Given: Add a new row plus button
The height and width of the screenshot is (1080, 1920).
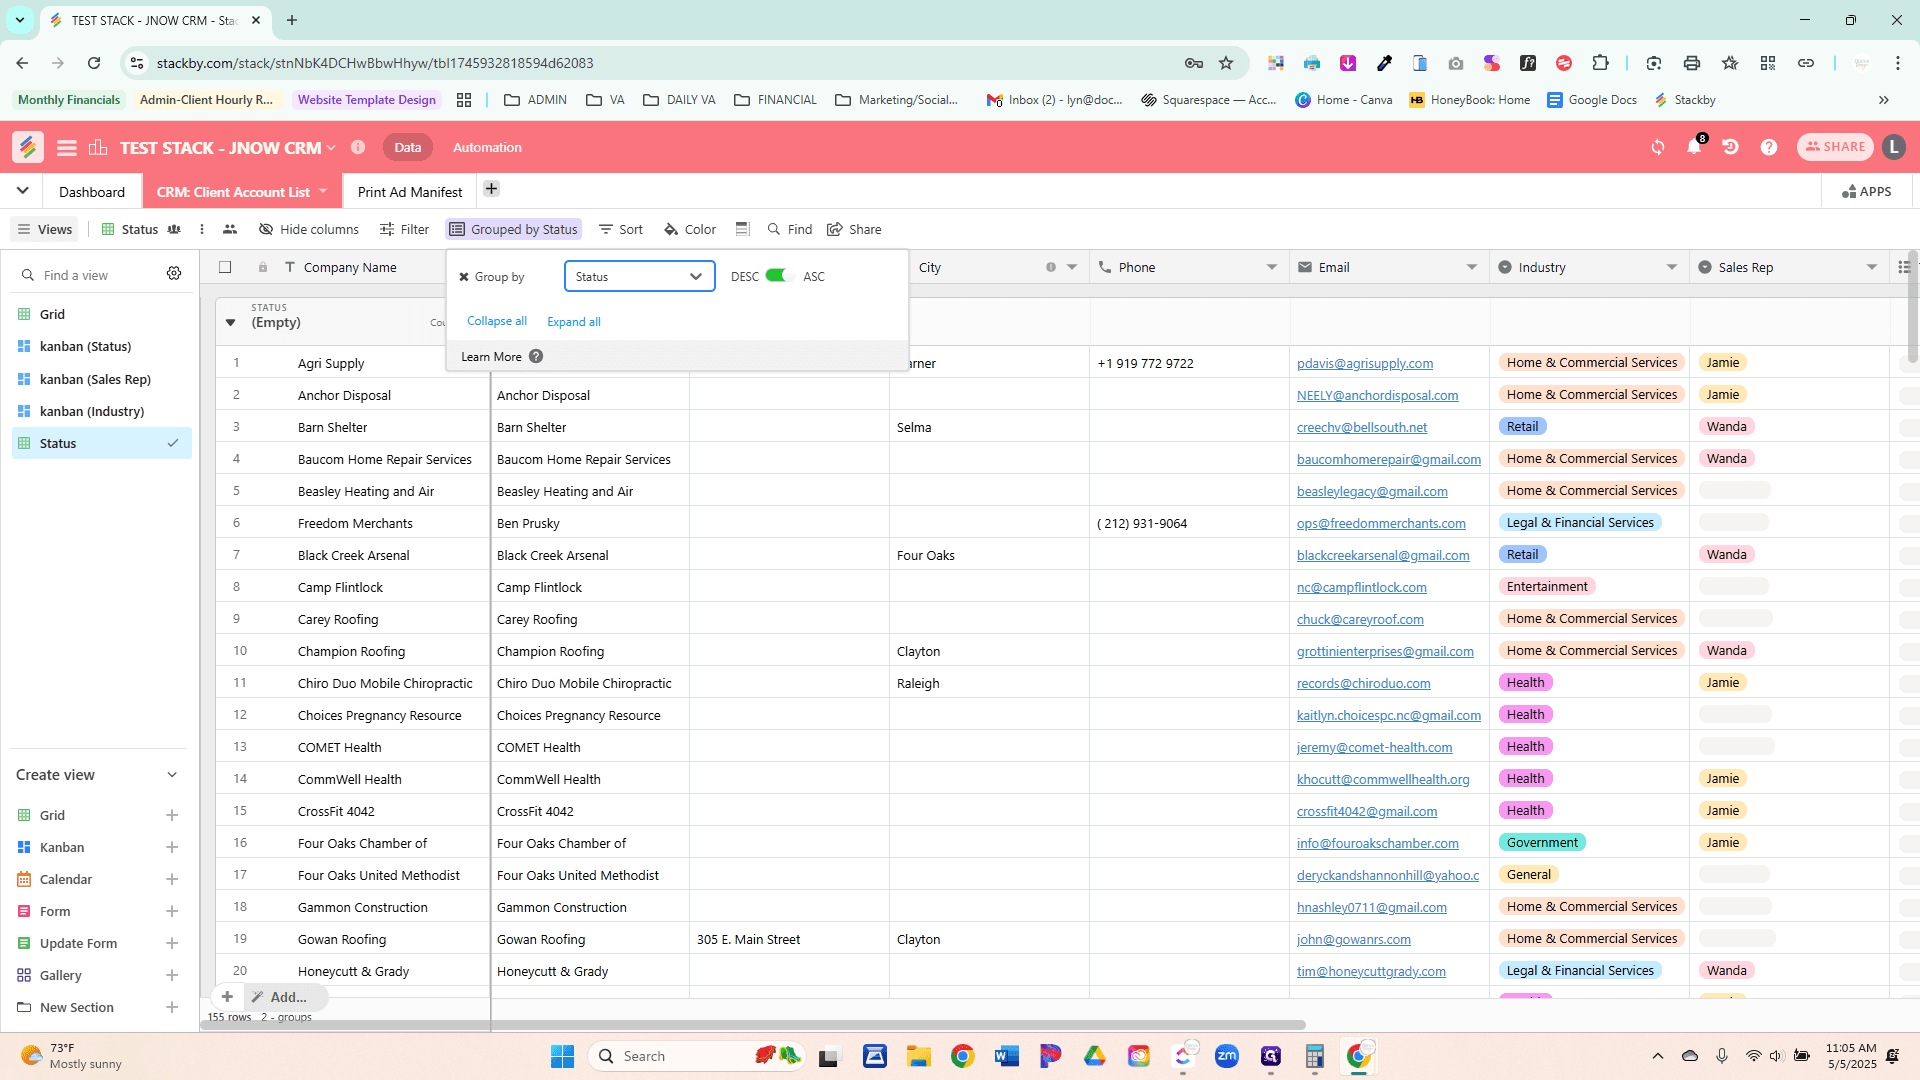Looking at the screenshot, I should 227,997.
